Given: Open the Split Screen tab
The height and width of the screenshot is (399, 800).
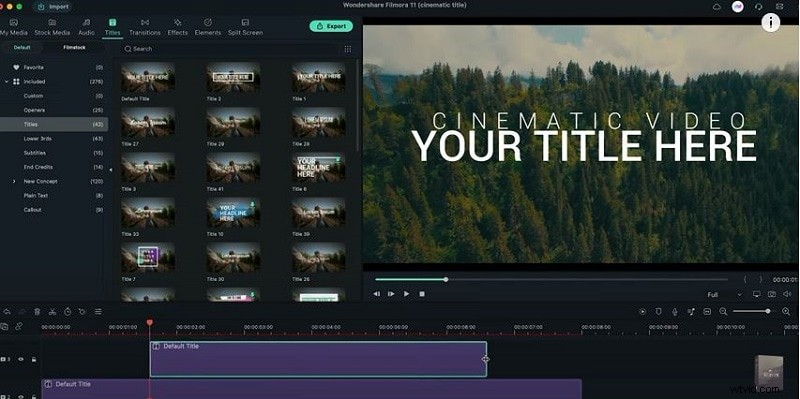Looking at the screenshot, I should [x=245, y=27].
